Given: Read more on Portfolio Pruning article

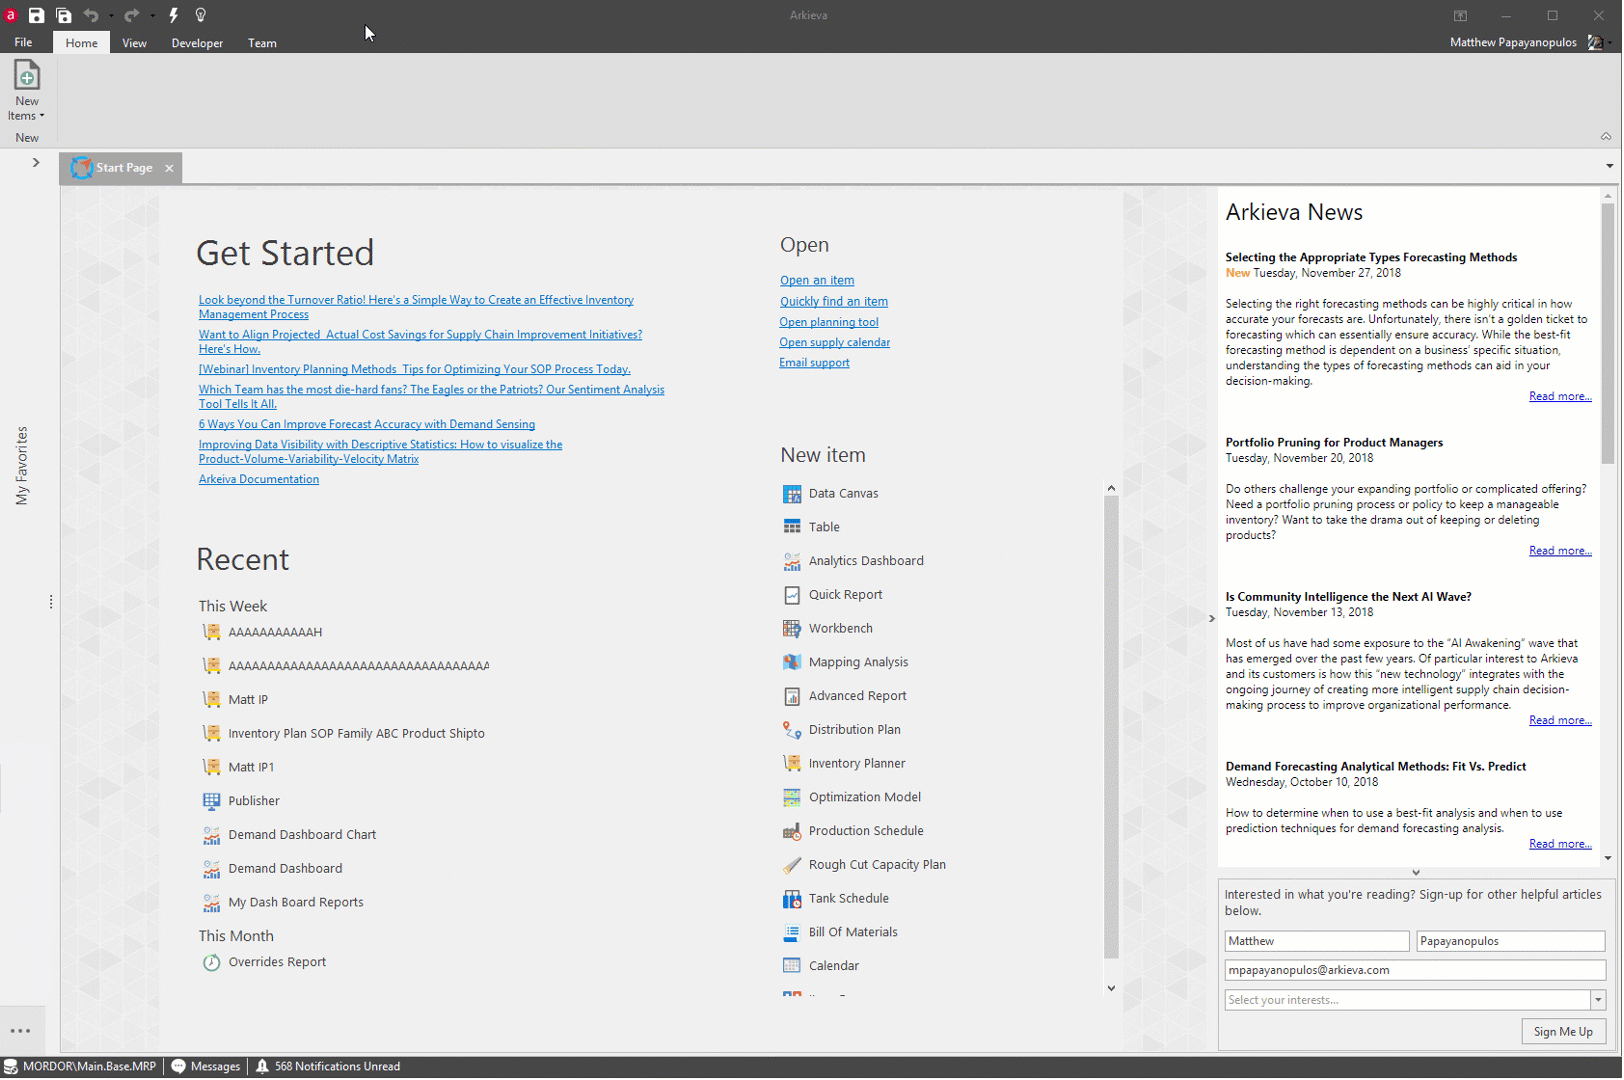Looking at the screenshot, I should click(x=1559, y=551).
